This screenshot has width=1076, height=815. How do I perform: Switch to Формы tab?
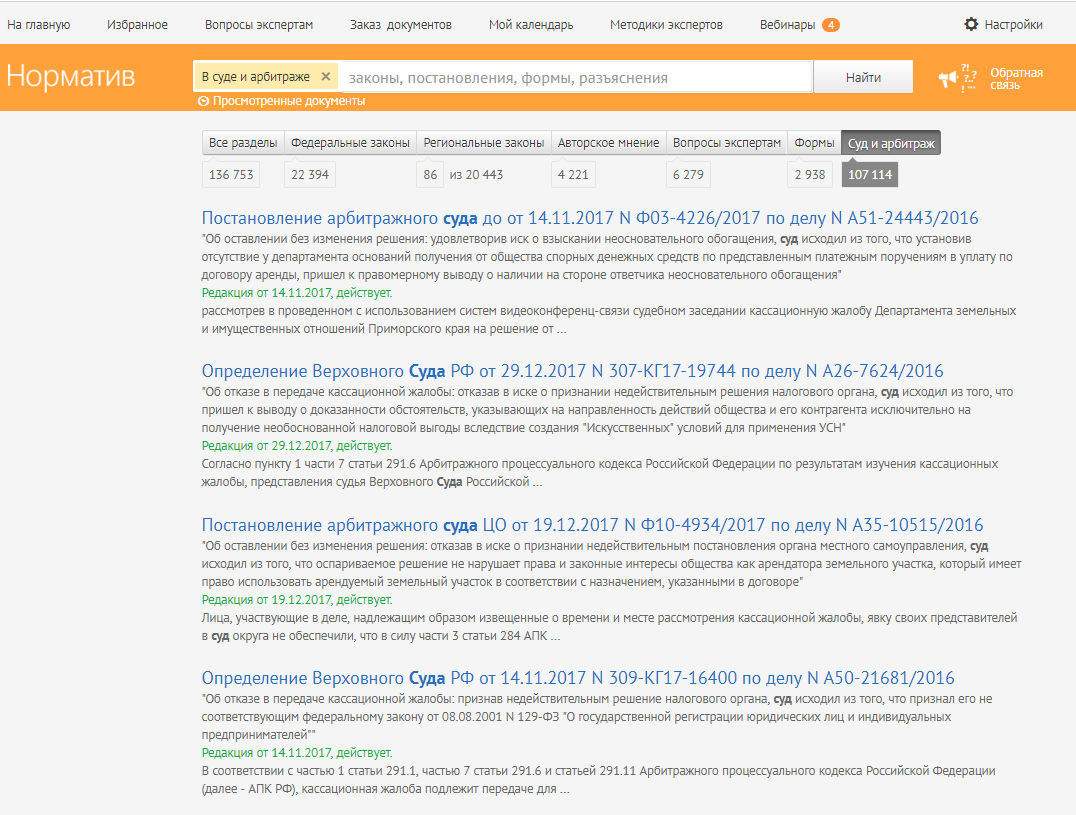(815, 143)
